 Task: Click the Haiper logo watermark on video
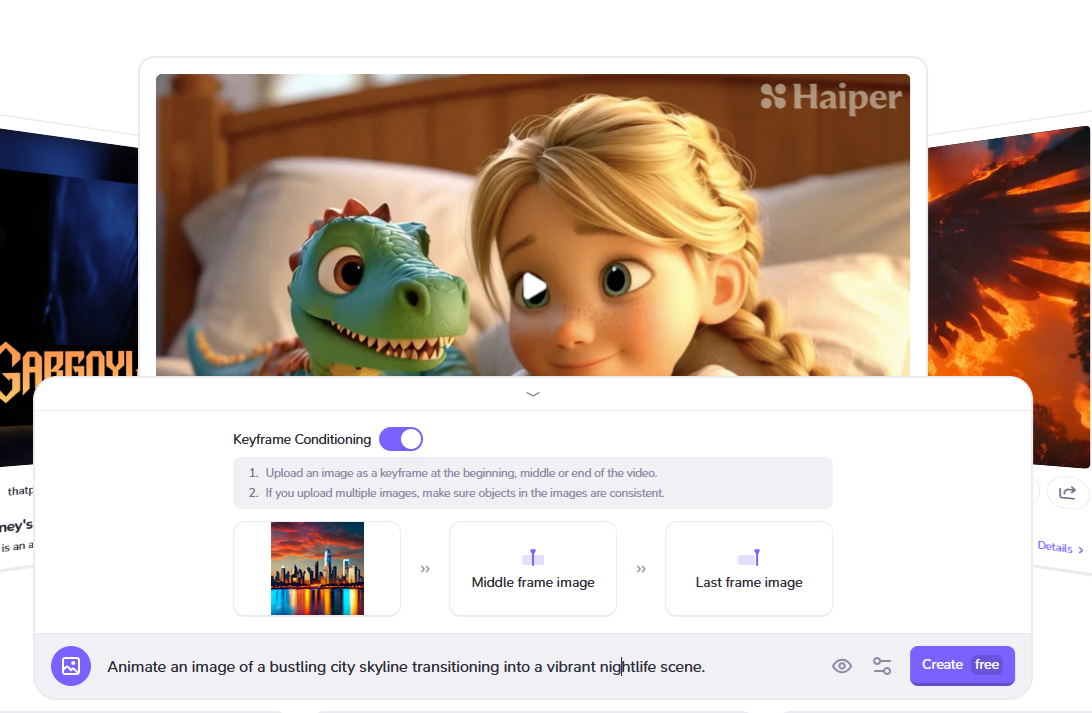pyautogui.click(x=831, y=97)
